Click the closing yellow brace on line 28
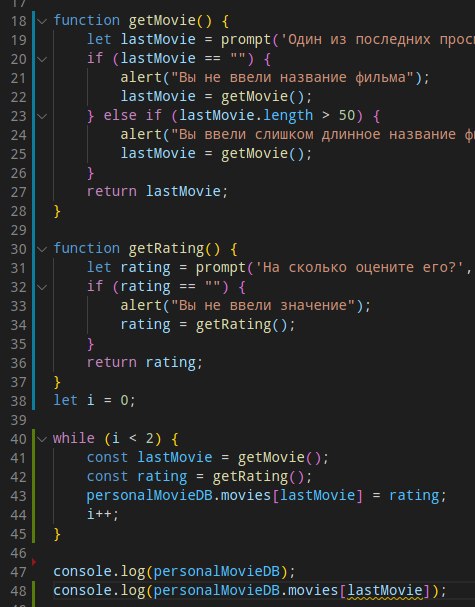Screen dimensions: 475x607 (x=57, y=211)
